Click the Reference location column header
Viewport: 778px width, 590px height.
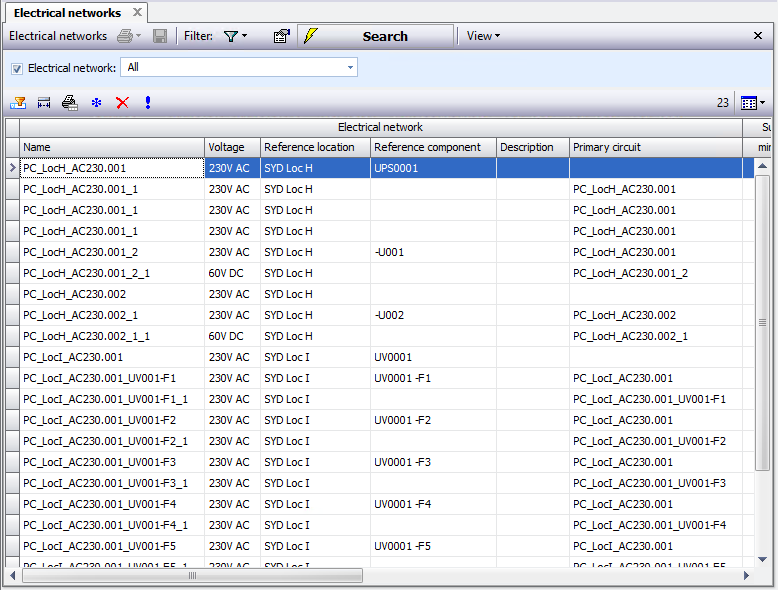[x=316, y=147]
